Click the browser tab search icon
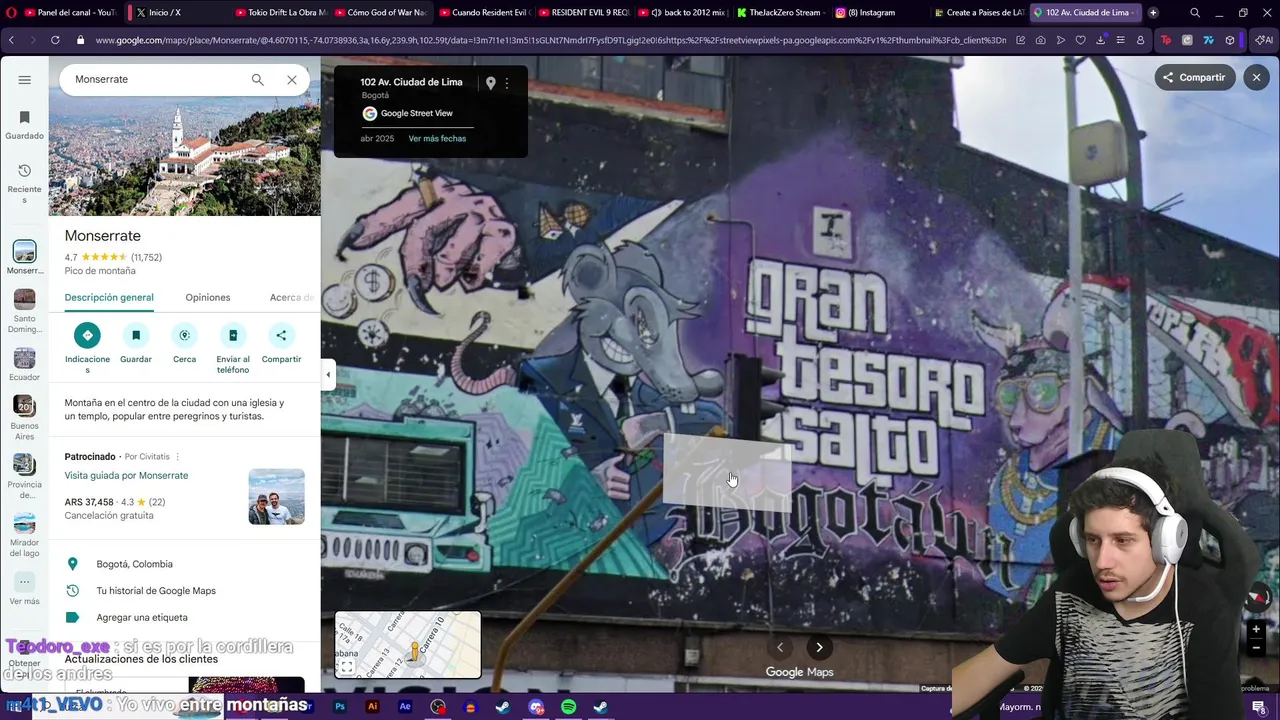Viewport: 1280px width, 720px height. 1195,13
